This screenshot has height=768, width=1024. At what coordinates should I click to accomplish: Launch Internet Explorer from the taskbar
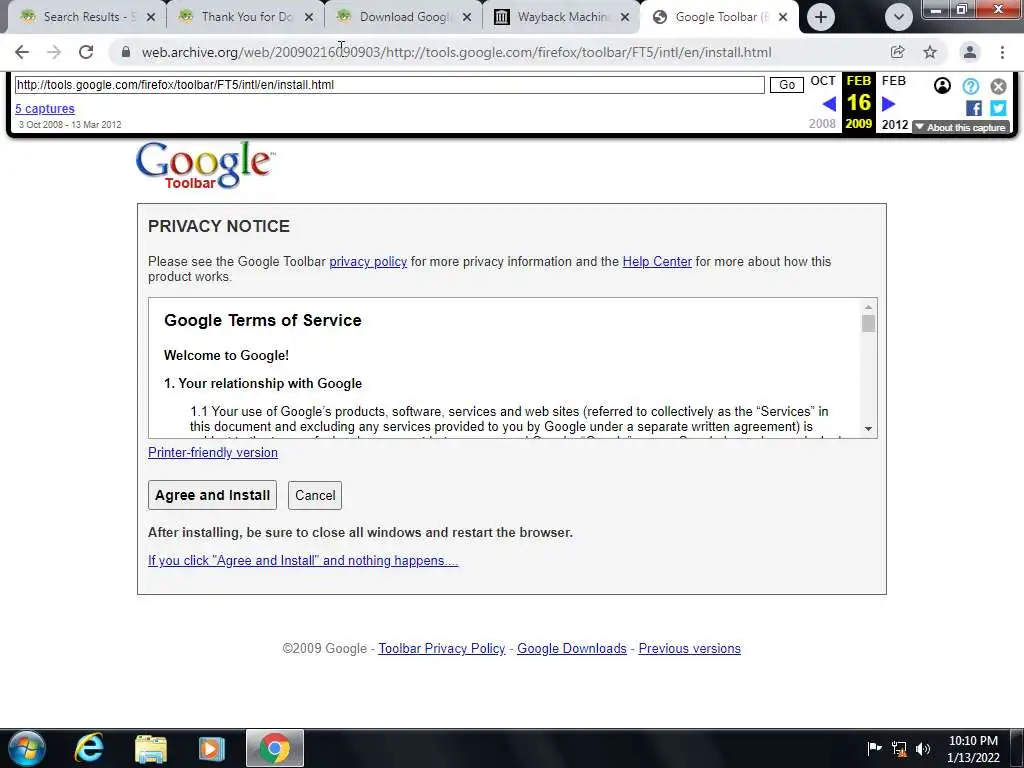pyautogui.click(x=89, y=748)
